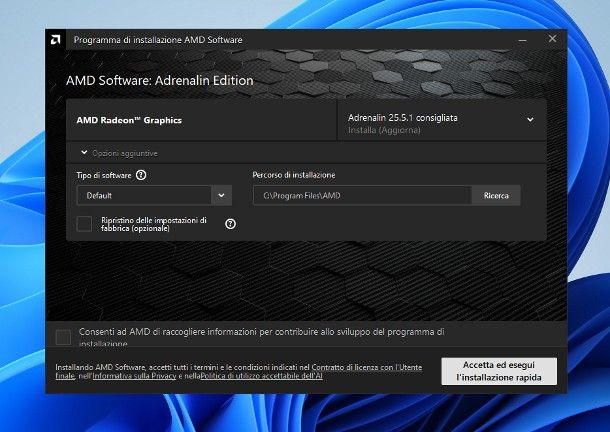
Task: Tick the AMD data collection consent checkbox
Action: tap(63, 337)
